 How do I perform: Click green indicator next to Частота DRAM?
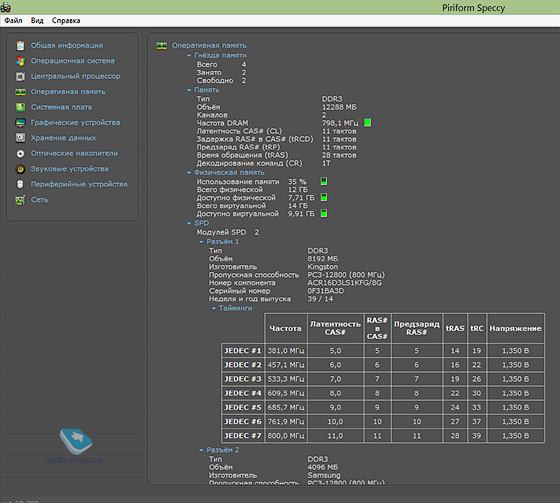[x=368, y=123]
